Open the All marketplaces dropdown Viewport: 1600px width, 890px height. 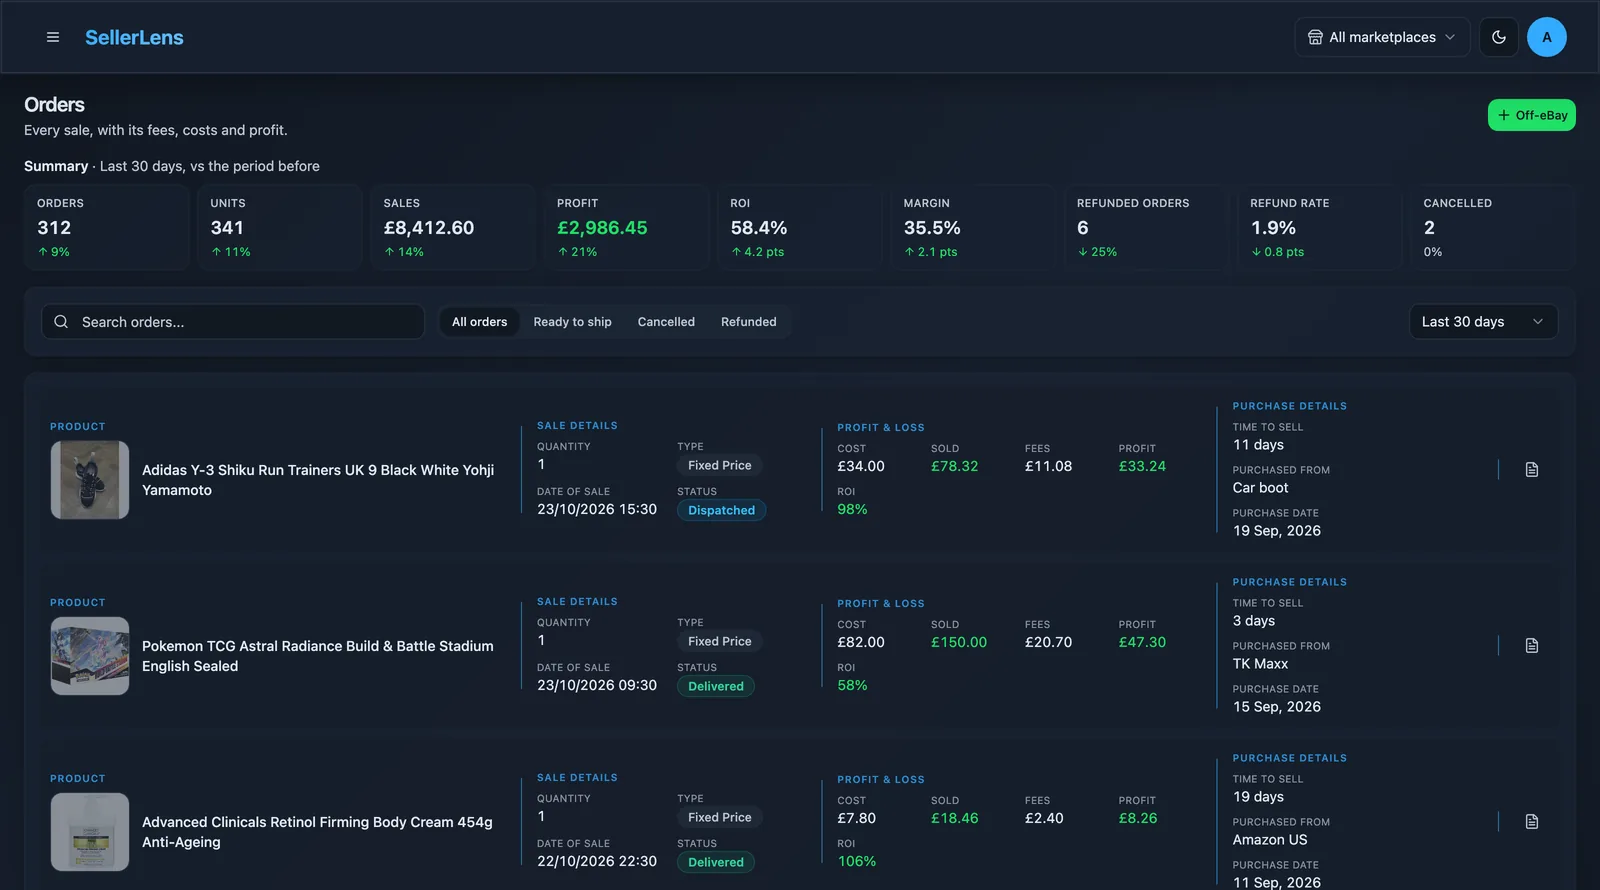point(1382,37)
